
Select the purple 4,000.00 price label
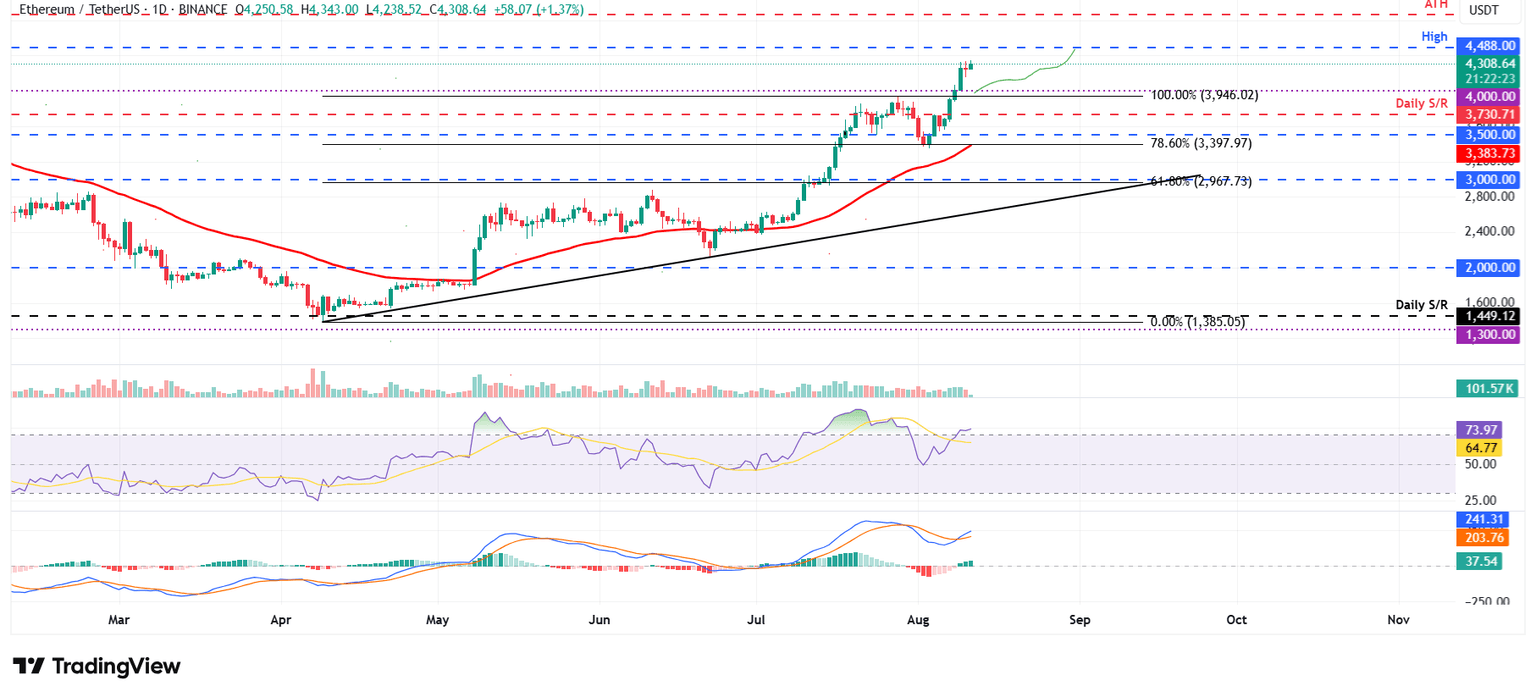coord(1490,96)
